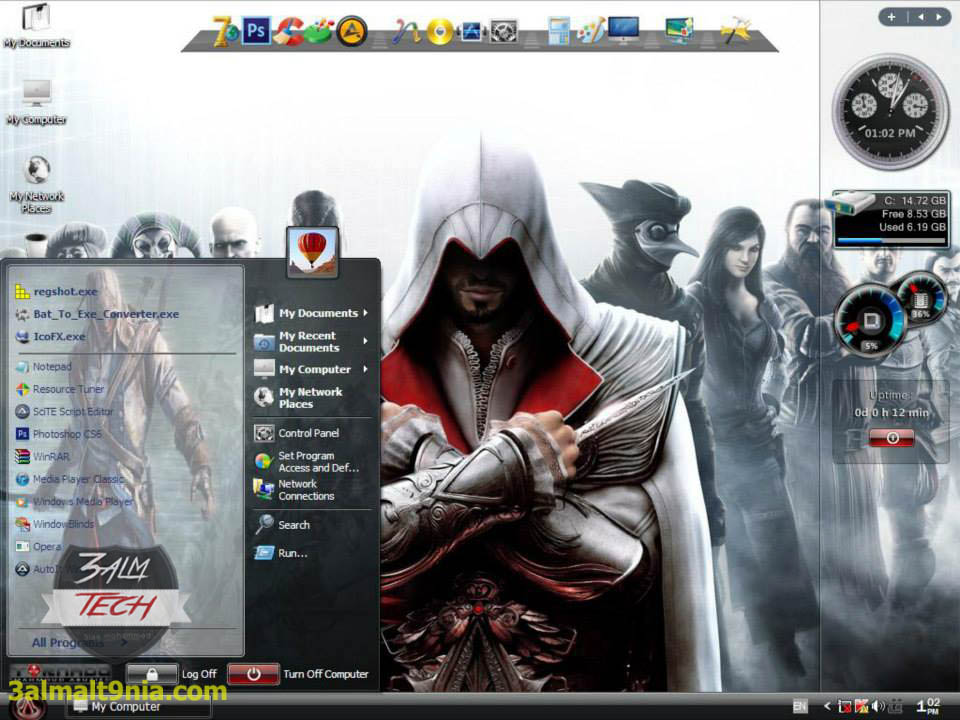Open My Computer desktop icon
Viewport: 960px width, 720px height.
(37, 102)
